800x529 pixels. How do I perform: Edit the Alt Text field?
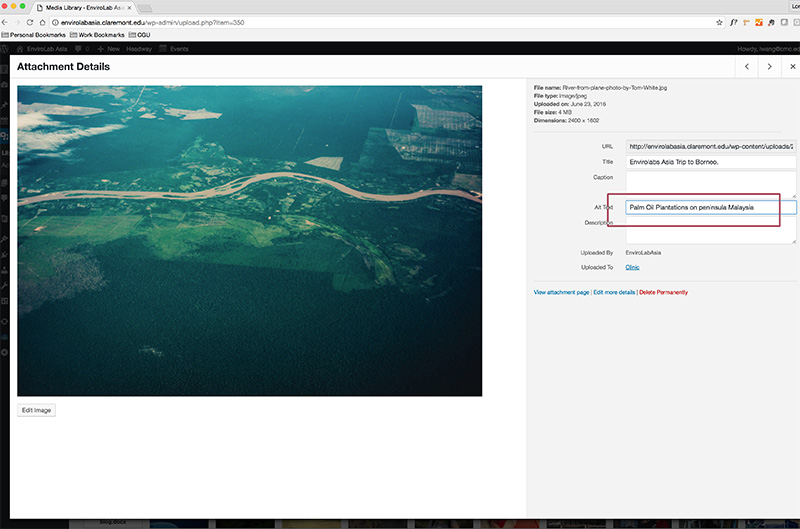pos(711,207)
